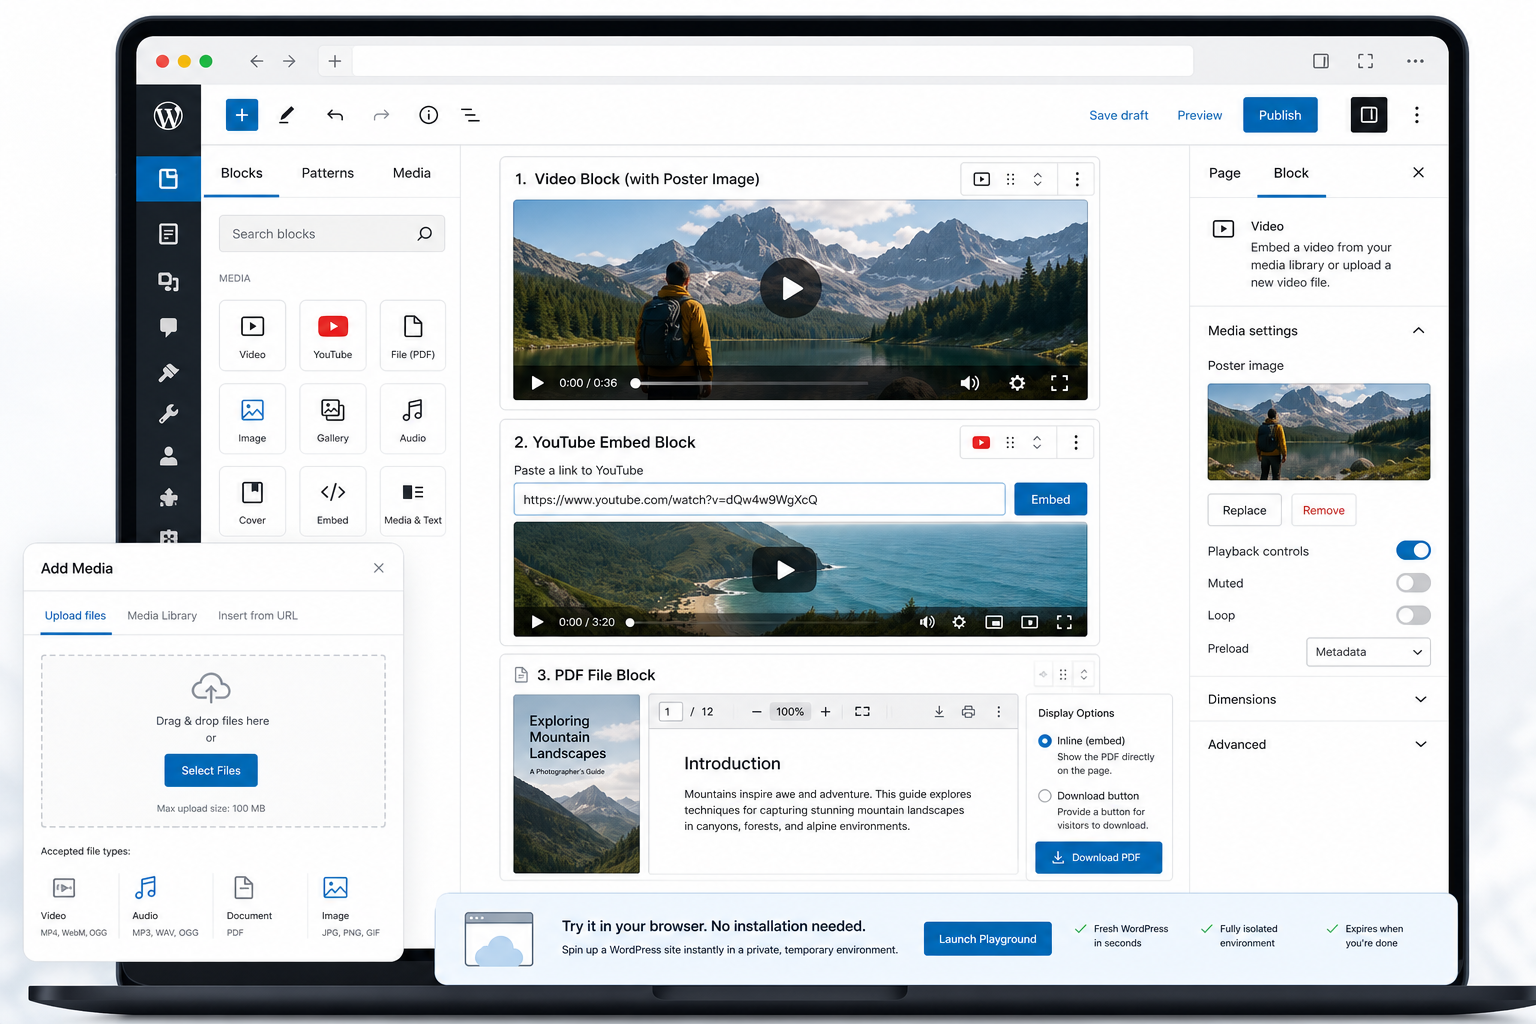The image size is (1536, 1024).
Task: Open the Preload dropdown showing Metadata
Action: click(1368, 652)
